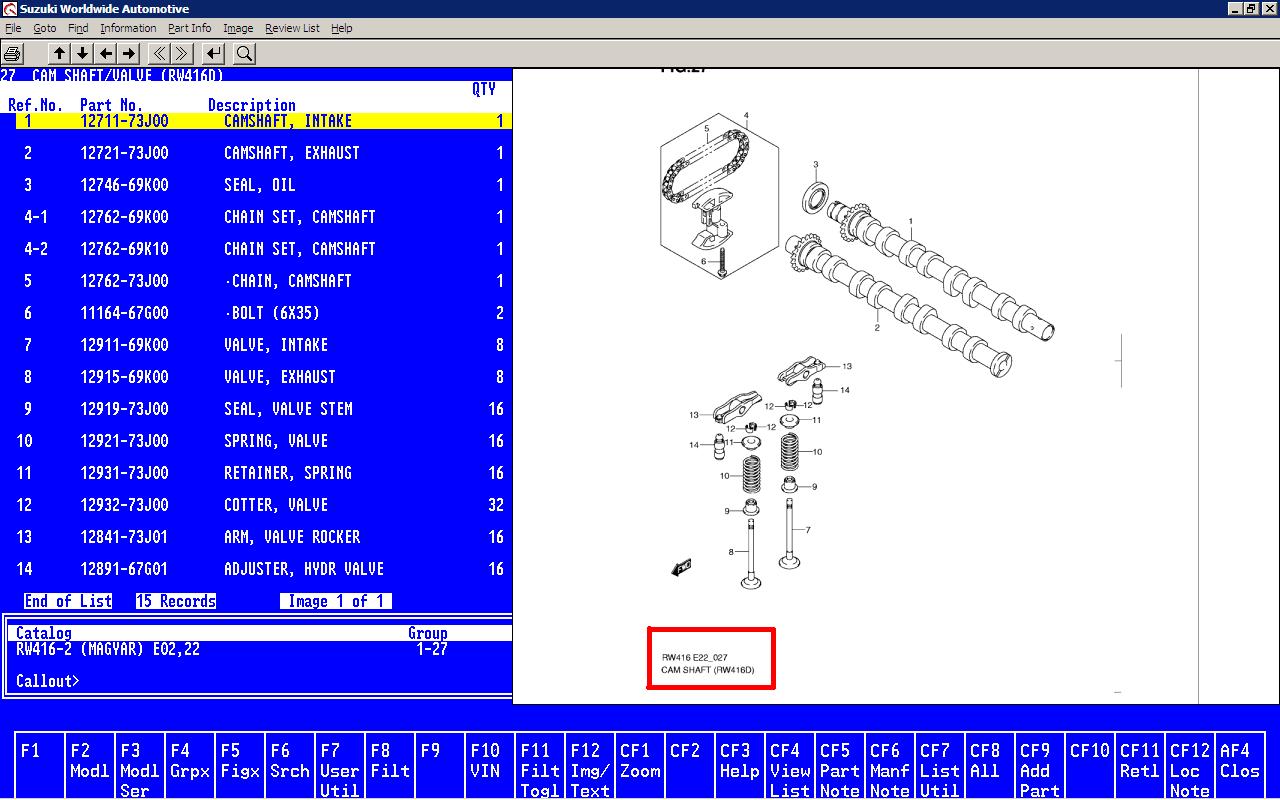Click the F6 Srch button
1280x800 pixels.
(291, 766)
